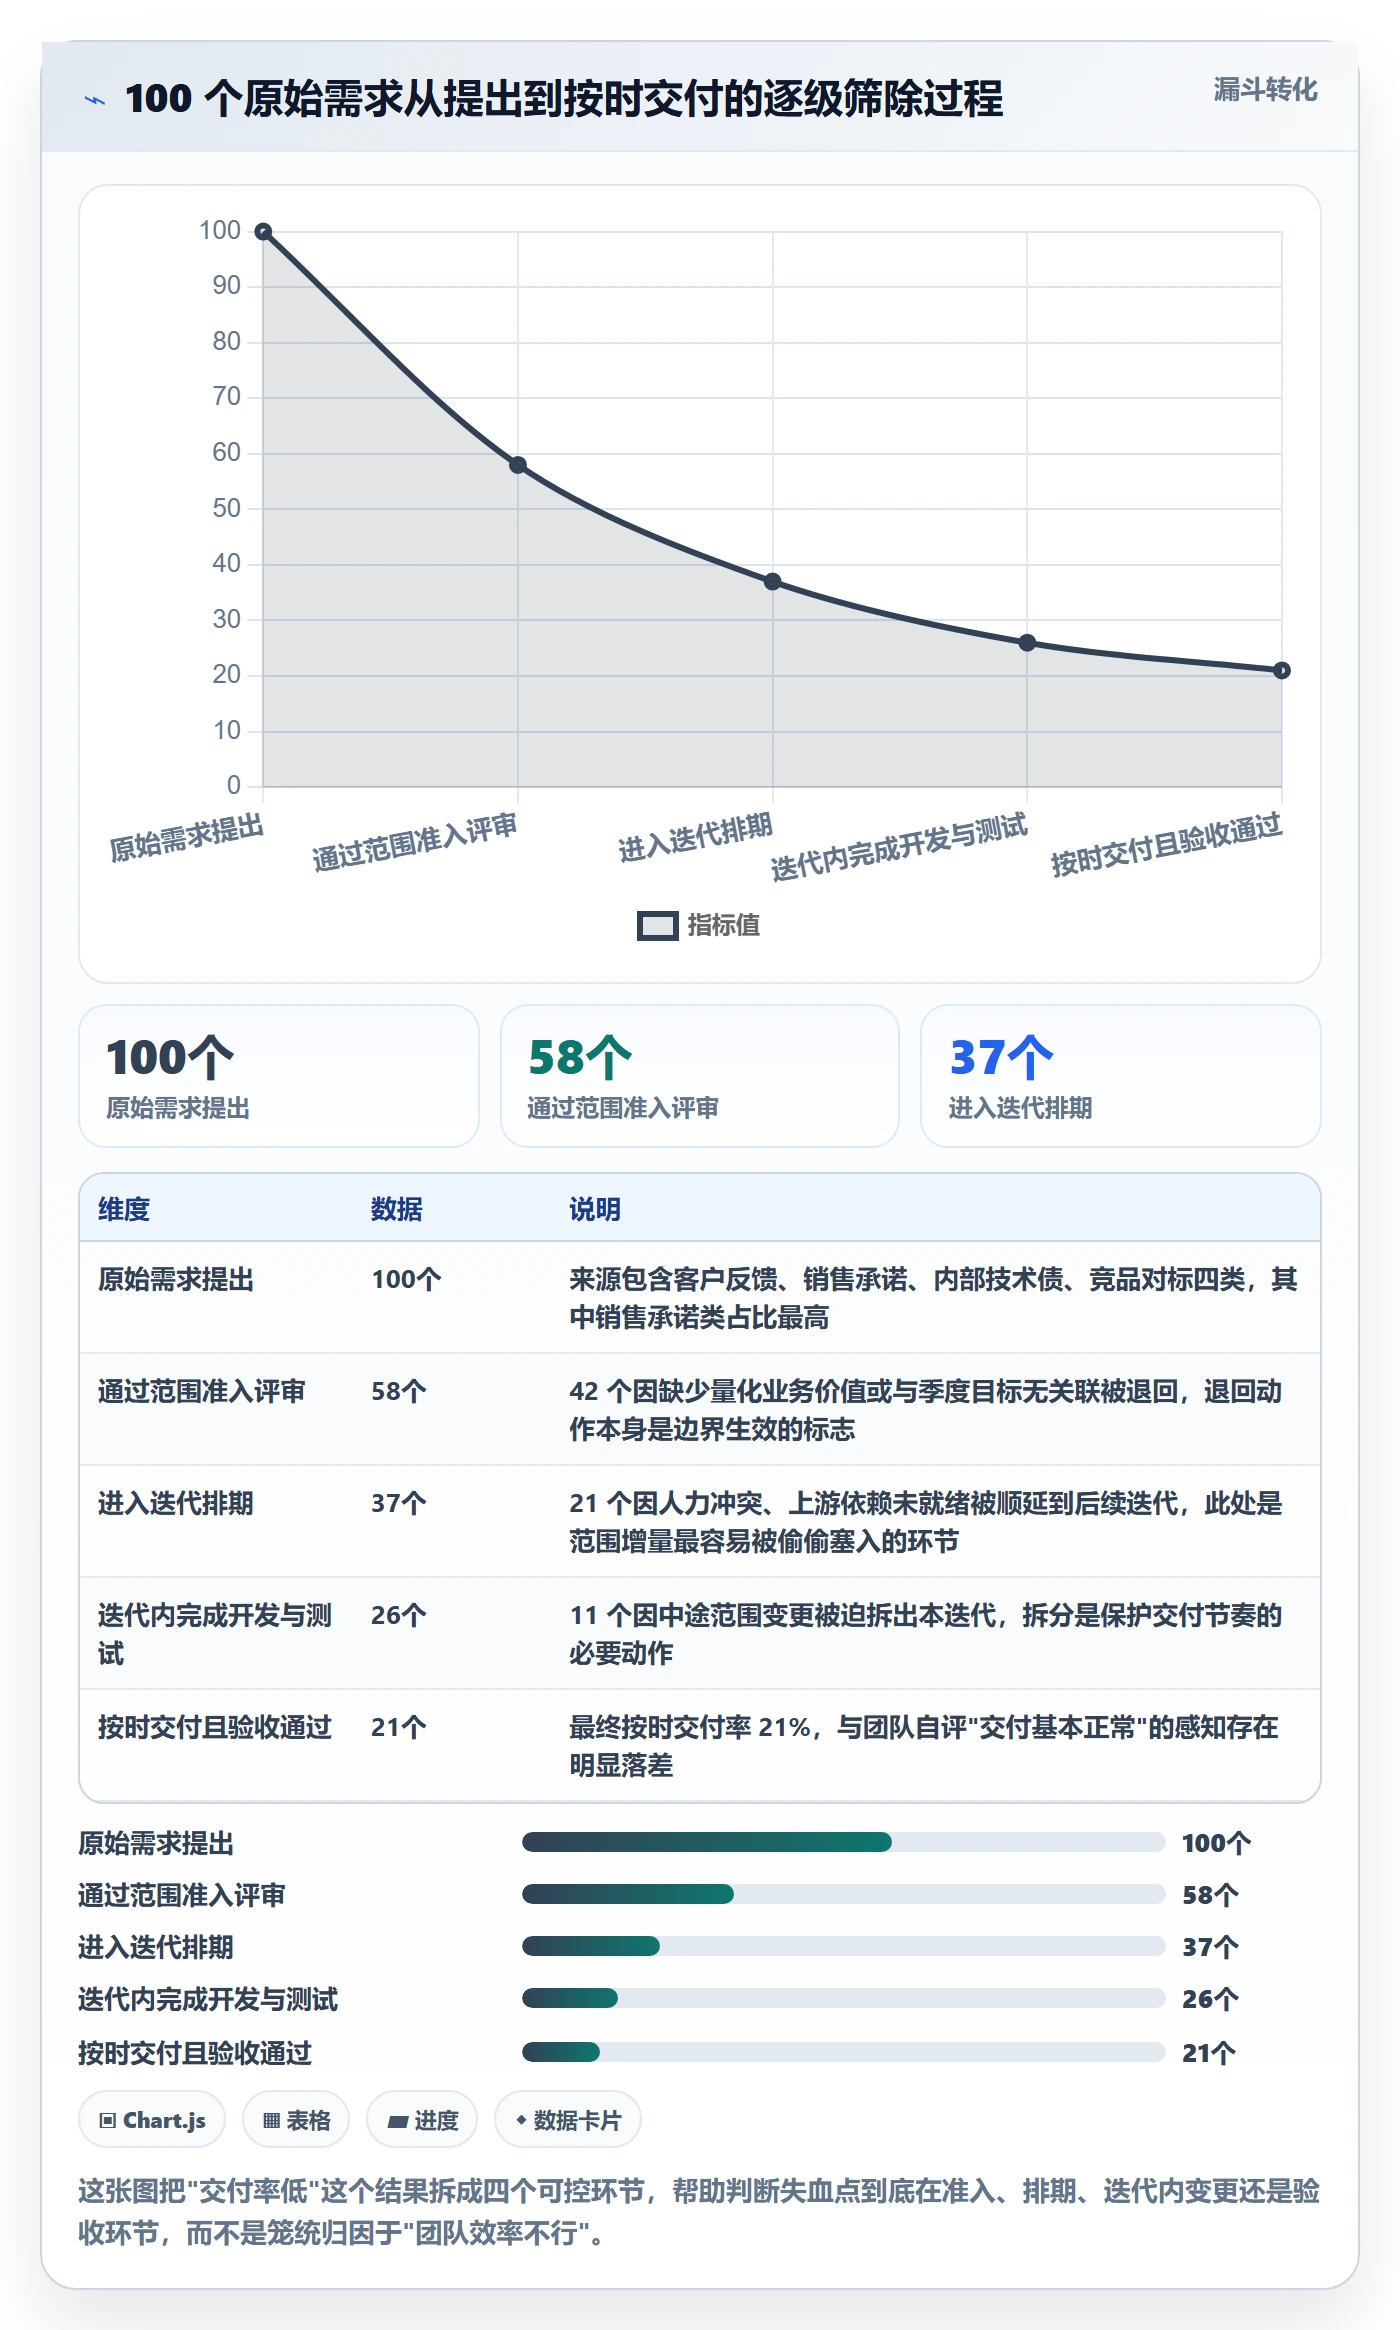Viewport: 1400px width, 2330px height.
Task: Select the 37个 进入迭代排期 data card
Action: [1121, 1076]
